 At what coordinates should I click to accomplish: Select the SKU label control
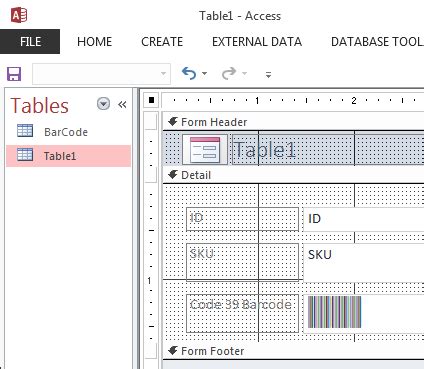(x=242, y=262)
